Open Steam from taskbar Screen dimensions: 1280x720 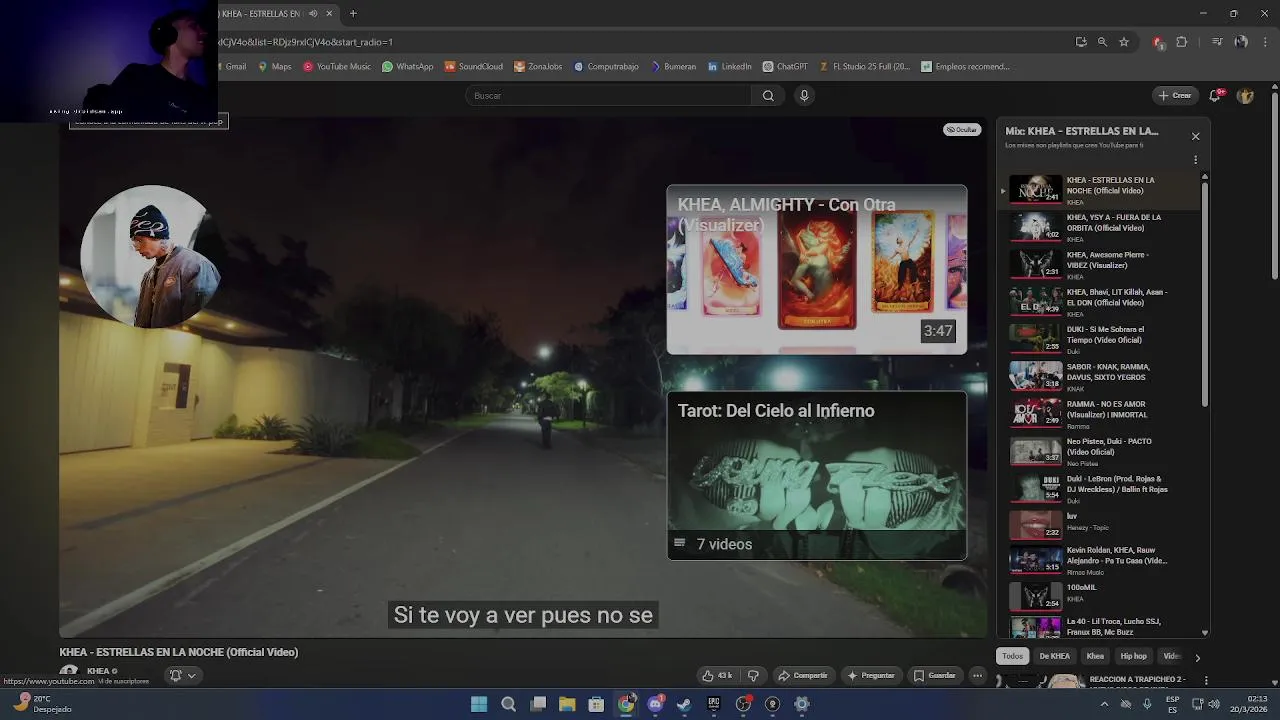[684, 704]
